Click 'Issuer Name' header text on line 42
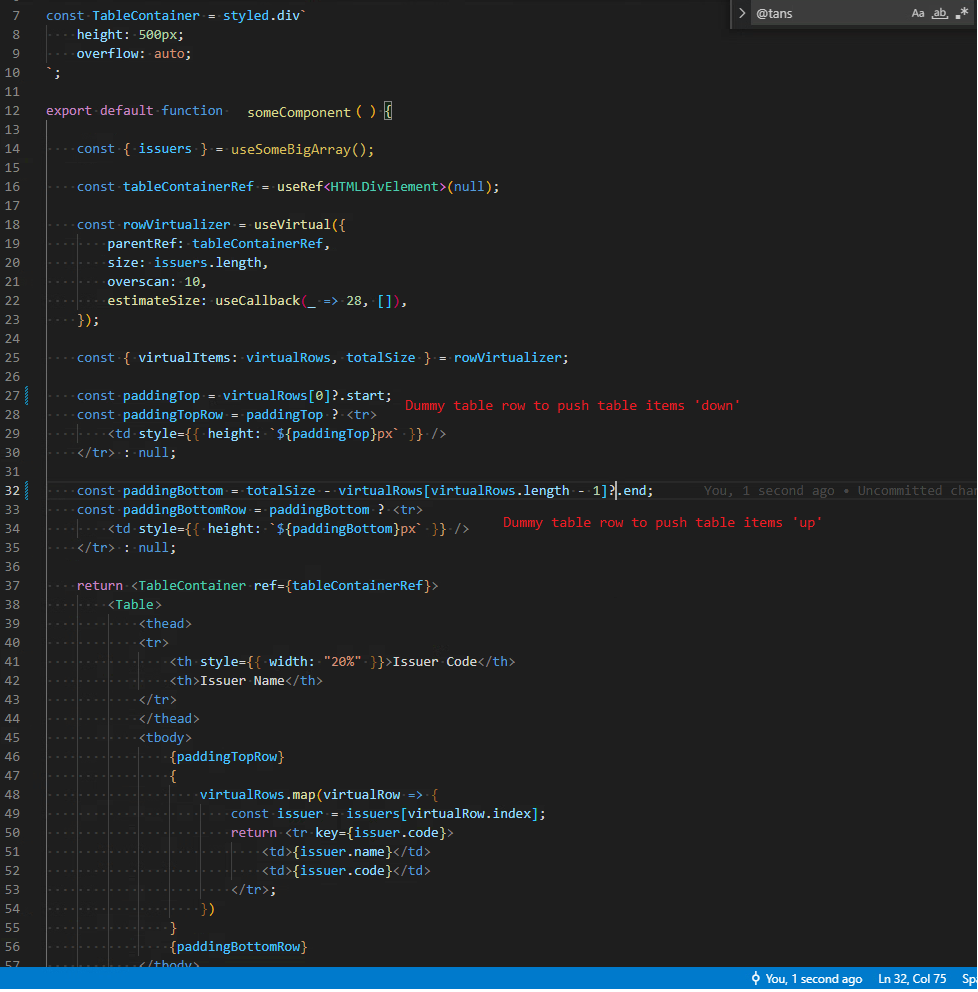Viewport: 978px width, 992px height. click(242, 680)
